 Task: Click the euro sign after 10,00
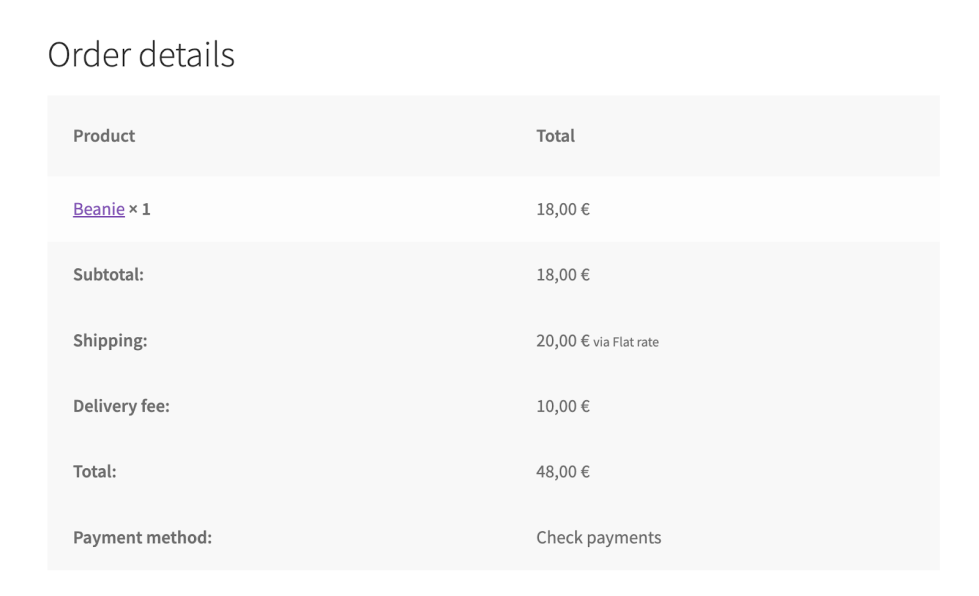point(585,406)
